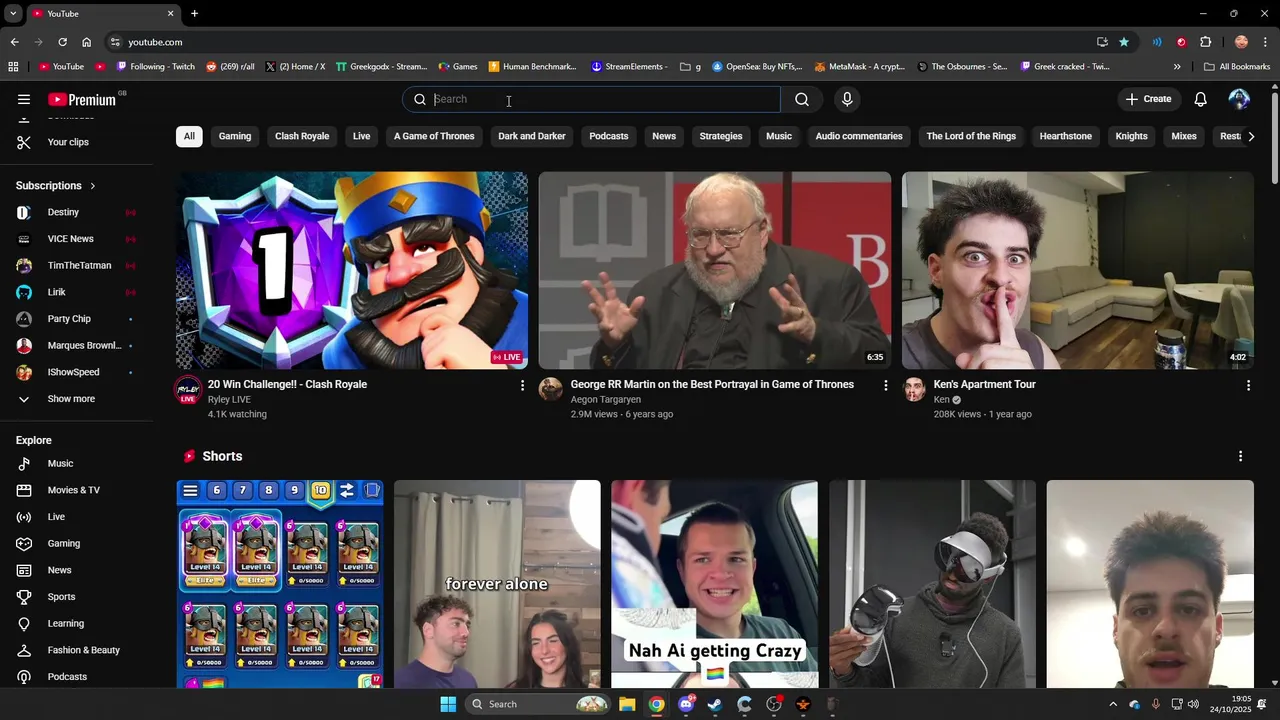Open browser extensions puzzle icon
This screenshot has height=720, width=1280.
(1205, 42)
